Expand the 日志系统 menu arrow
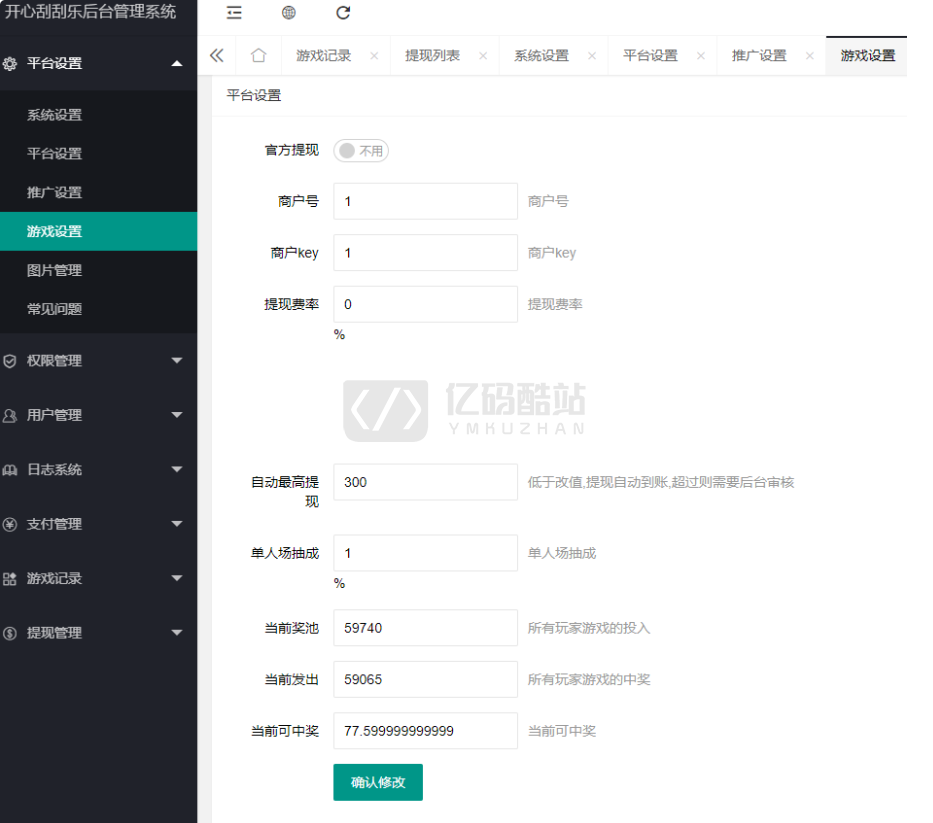This screenshot has height=823, width=933. point(177,469)
